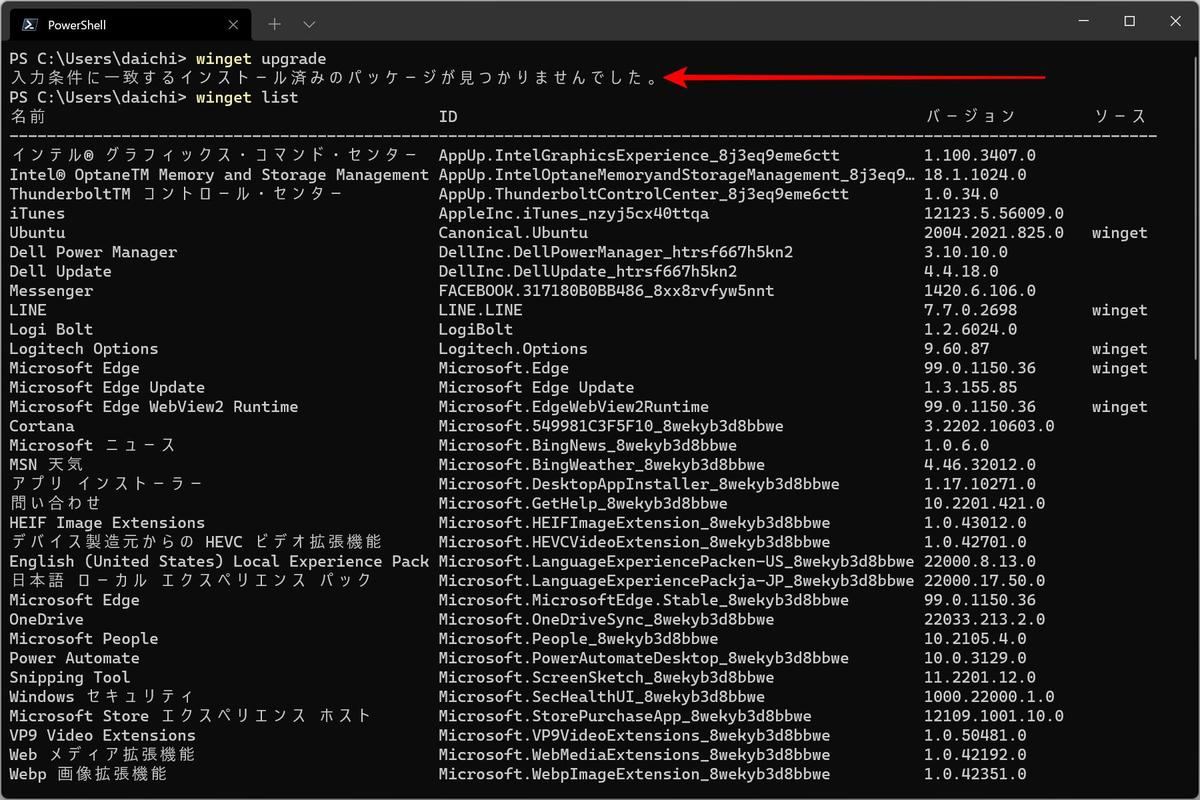Click the Snipping Tool package name

pos(70,678)
